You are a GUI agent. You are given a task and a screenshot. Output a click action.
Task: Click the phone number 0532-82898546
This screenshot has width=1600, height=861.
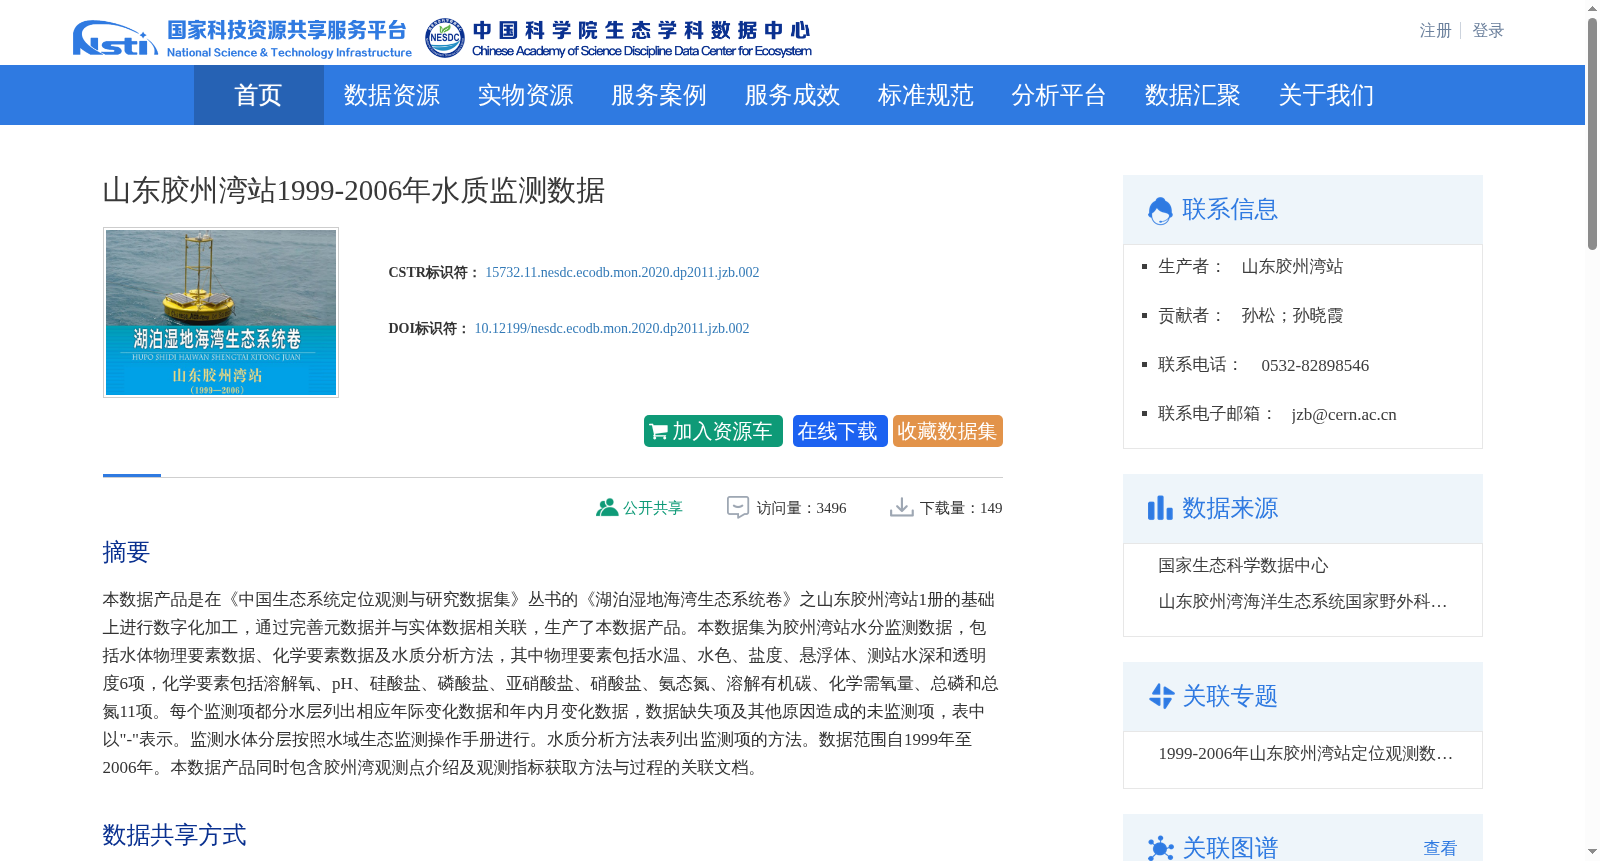click(x=1315, y=365)
